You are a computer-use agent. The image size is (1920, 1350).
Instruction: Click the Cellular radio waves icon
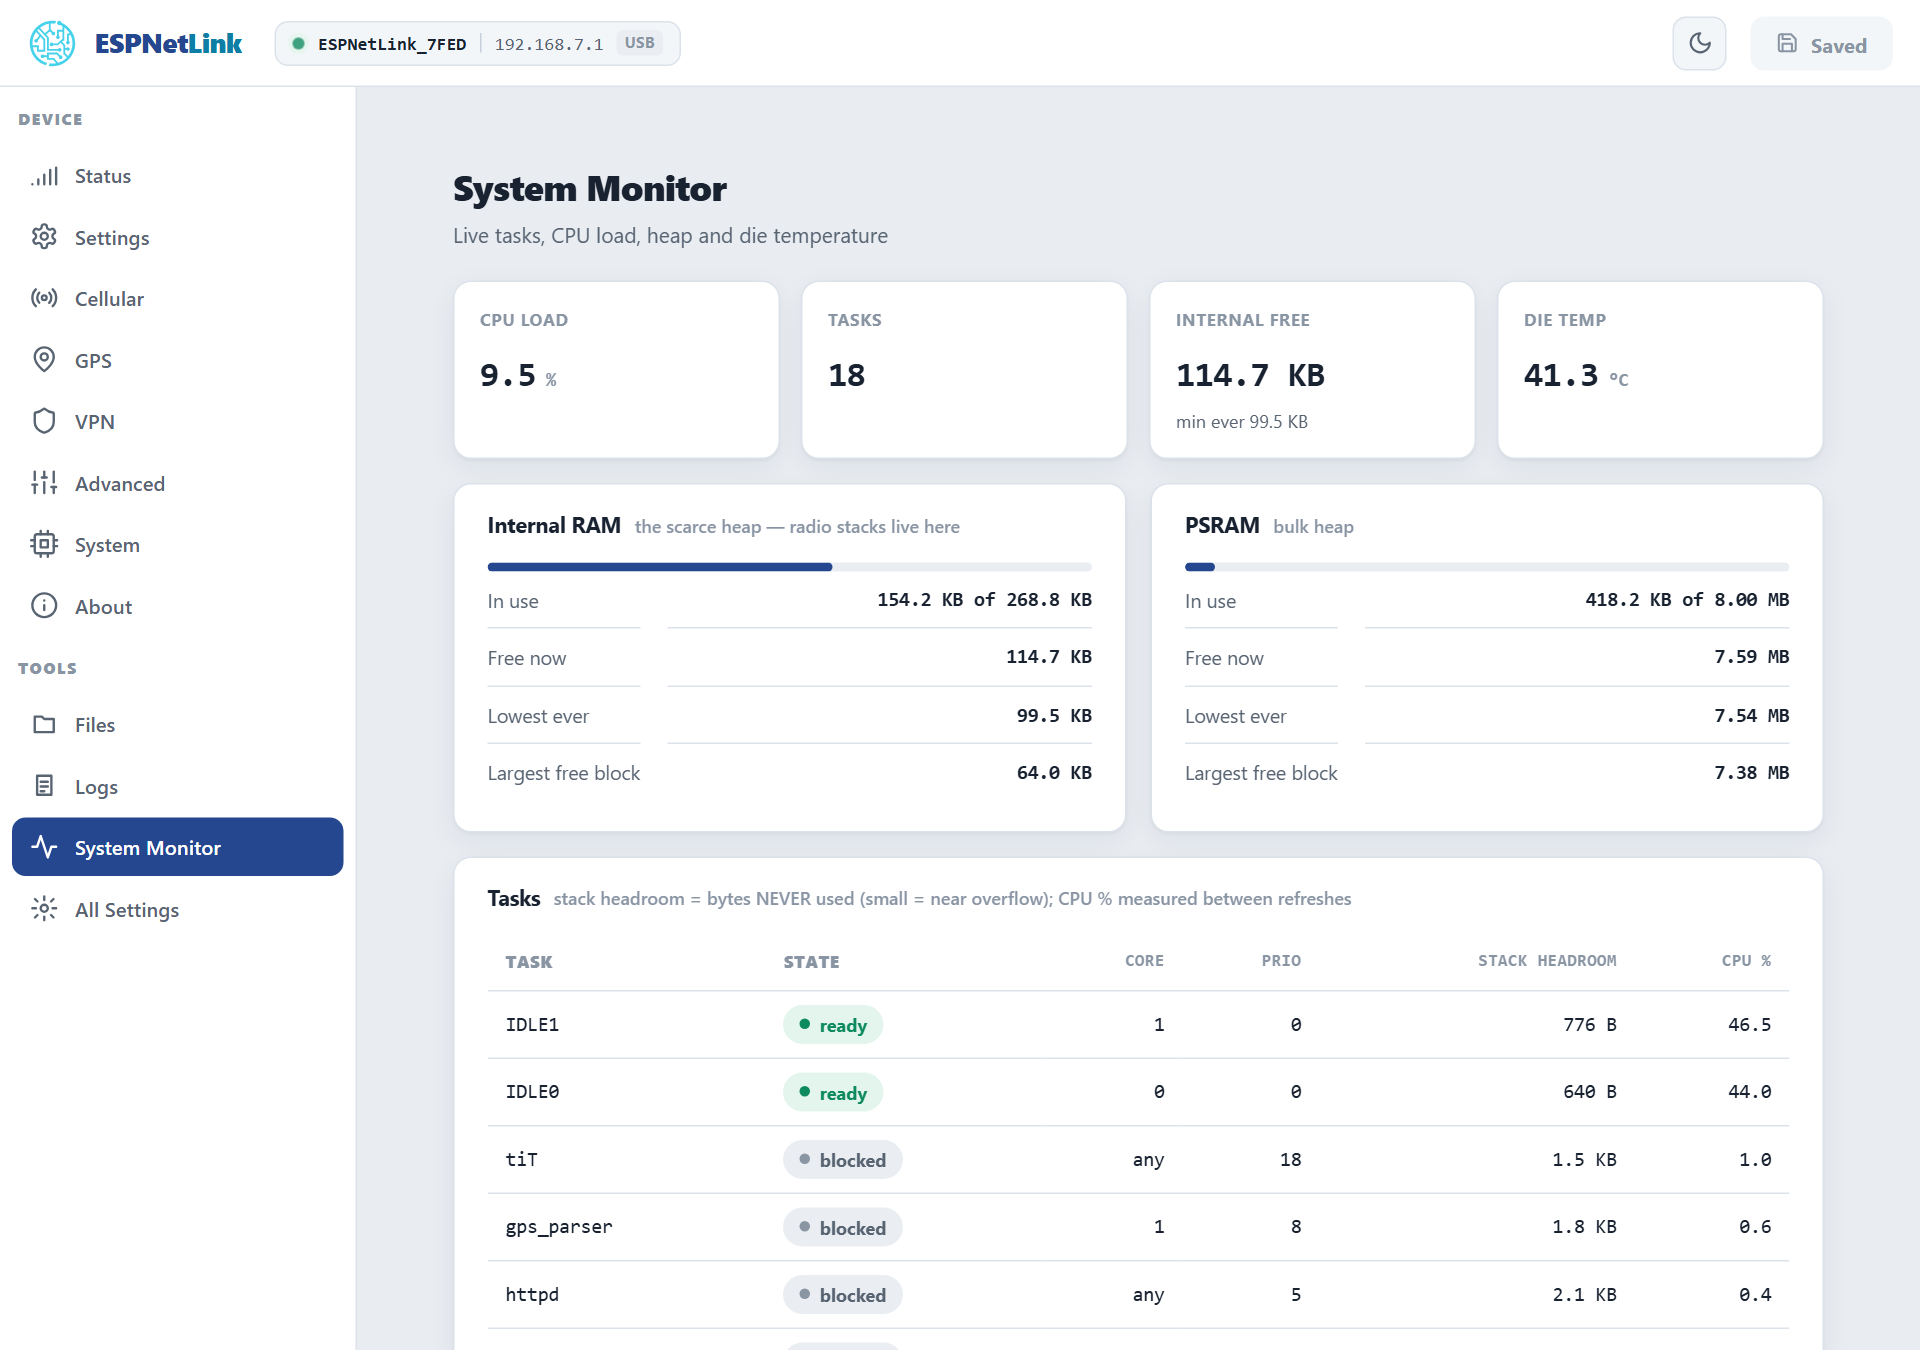[44, 298]
